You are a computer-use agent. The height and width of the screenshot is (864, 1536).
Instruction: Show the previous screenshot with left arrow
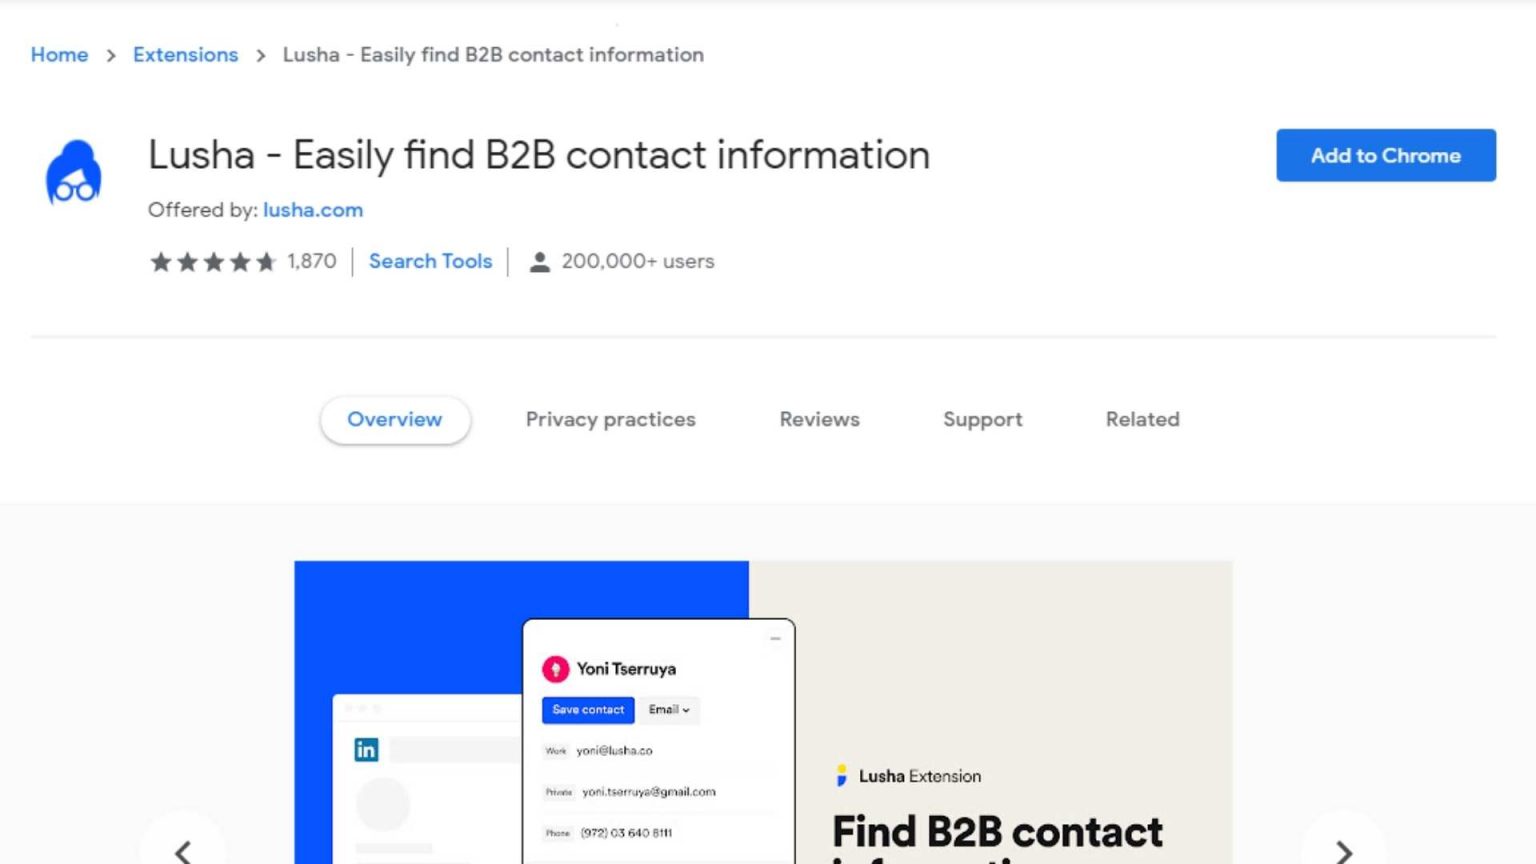pyautogui.click(x=183, y=850)
